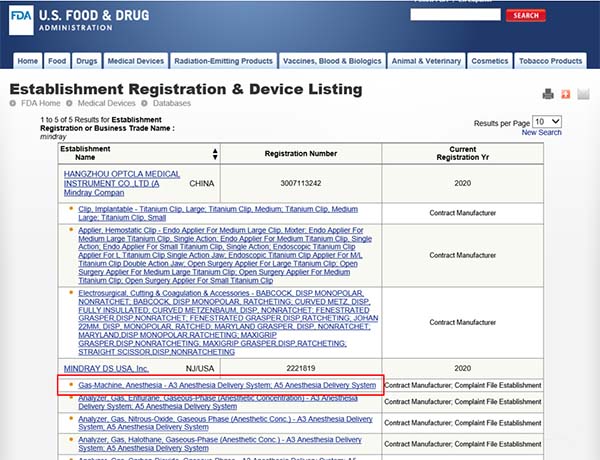The height and width of the screenshot is (460, 600).
Task: Click the site search input field
Action: (x=455, y=15)
